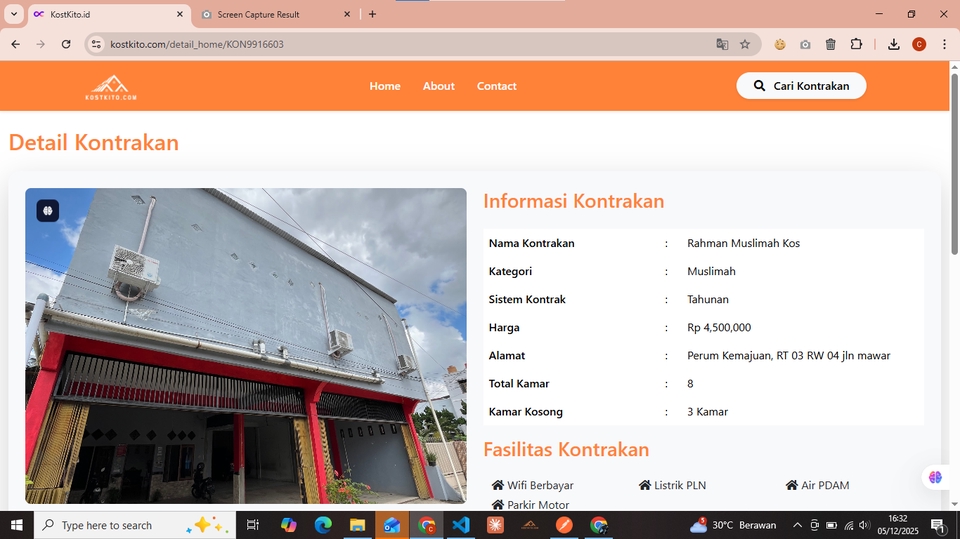Open the Windows Start menu
Viewport: 960px width, 539px height.
pos(17,525)
